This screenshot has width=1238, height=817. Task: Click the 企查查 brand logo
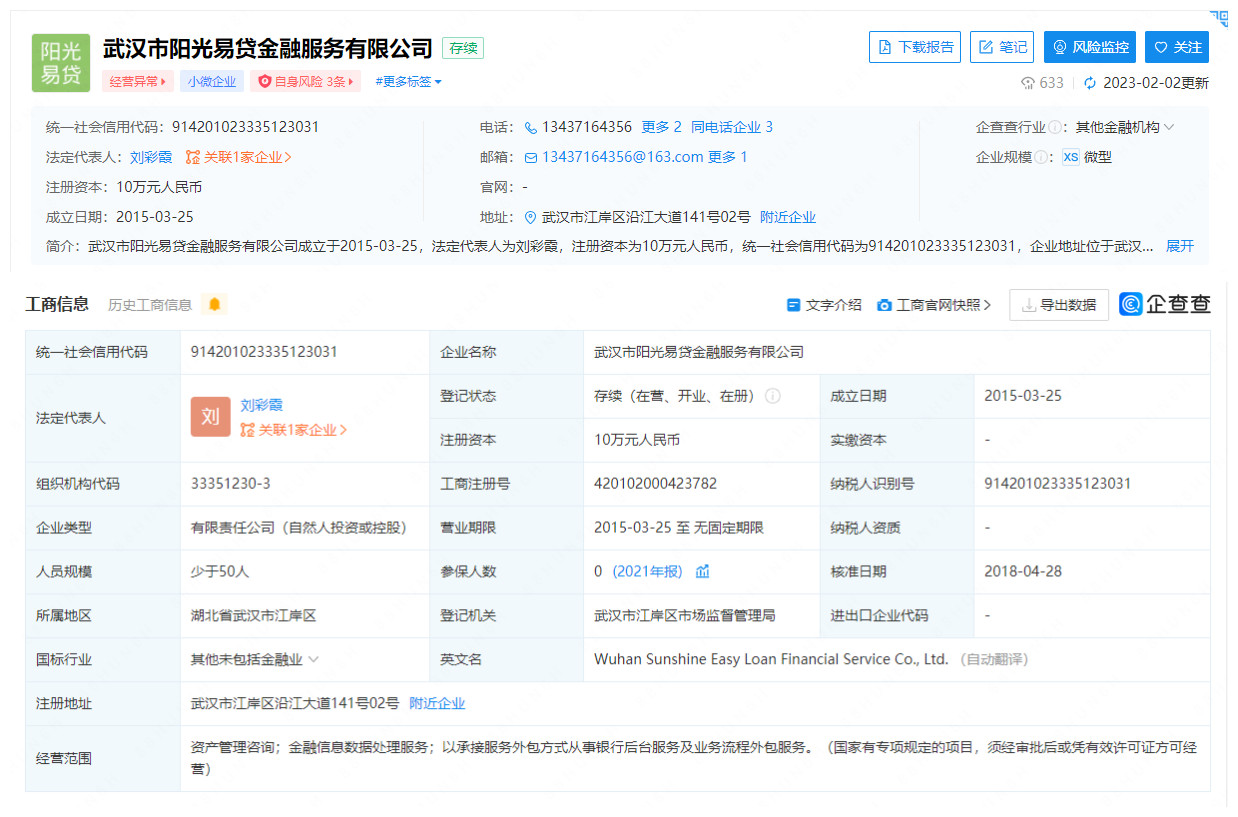(x=1165, y=304)
